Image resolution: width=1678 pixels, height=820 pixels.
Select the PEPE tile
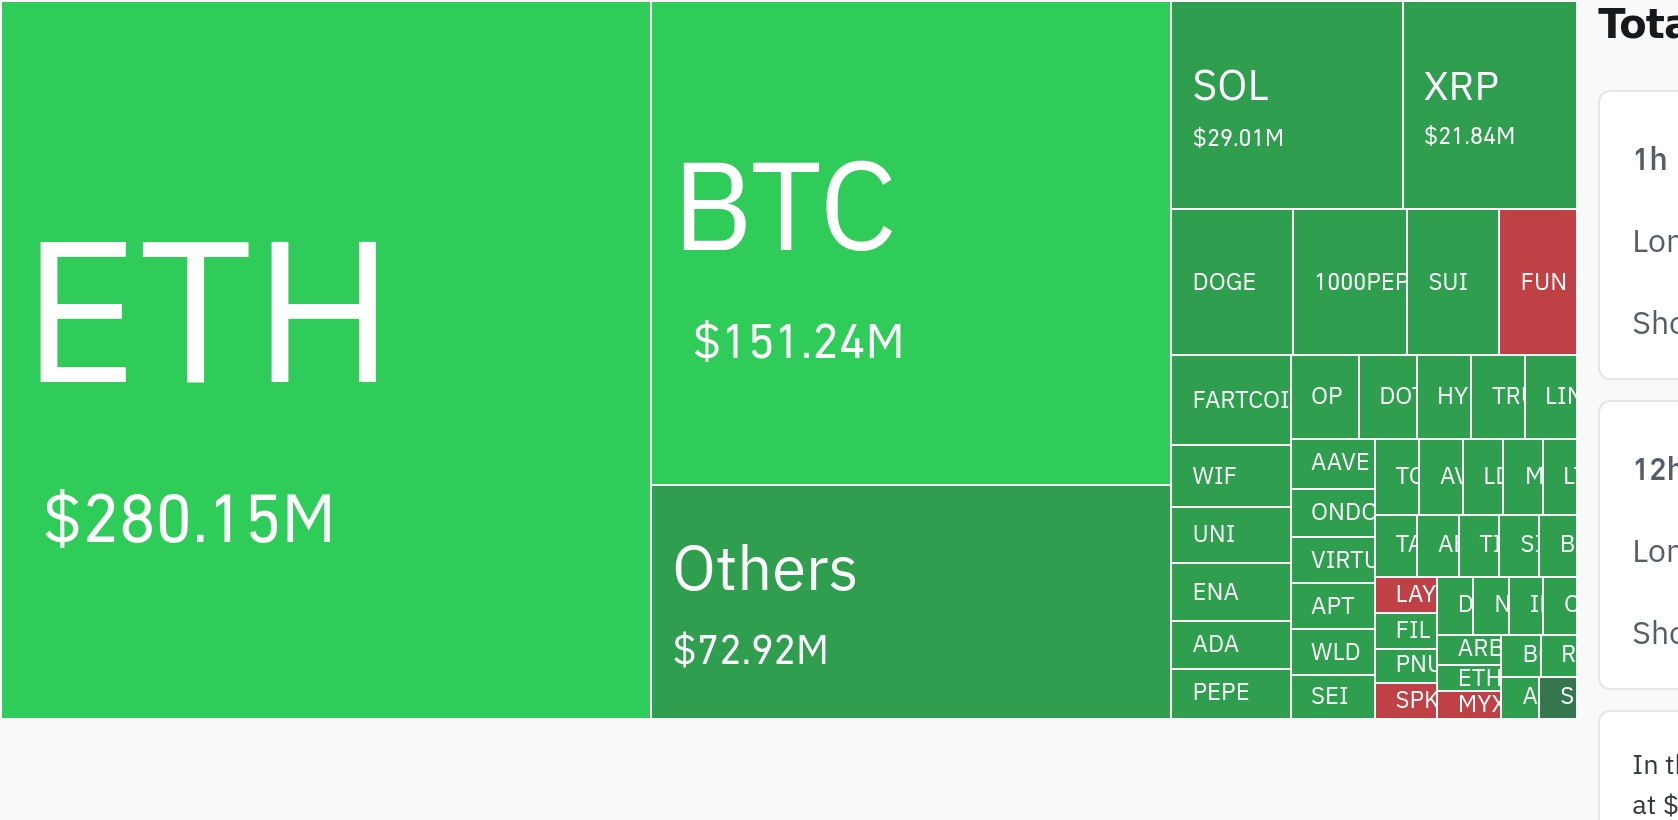(1231, 694)
